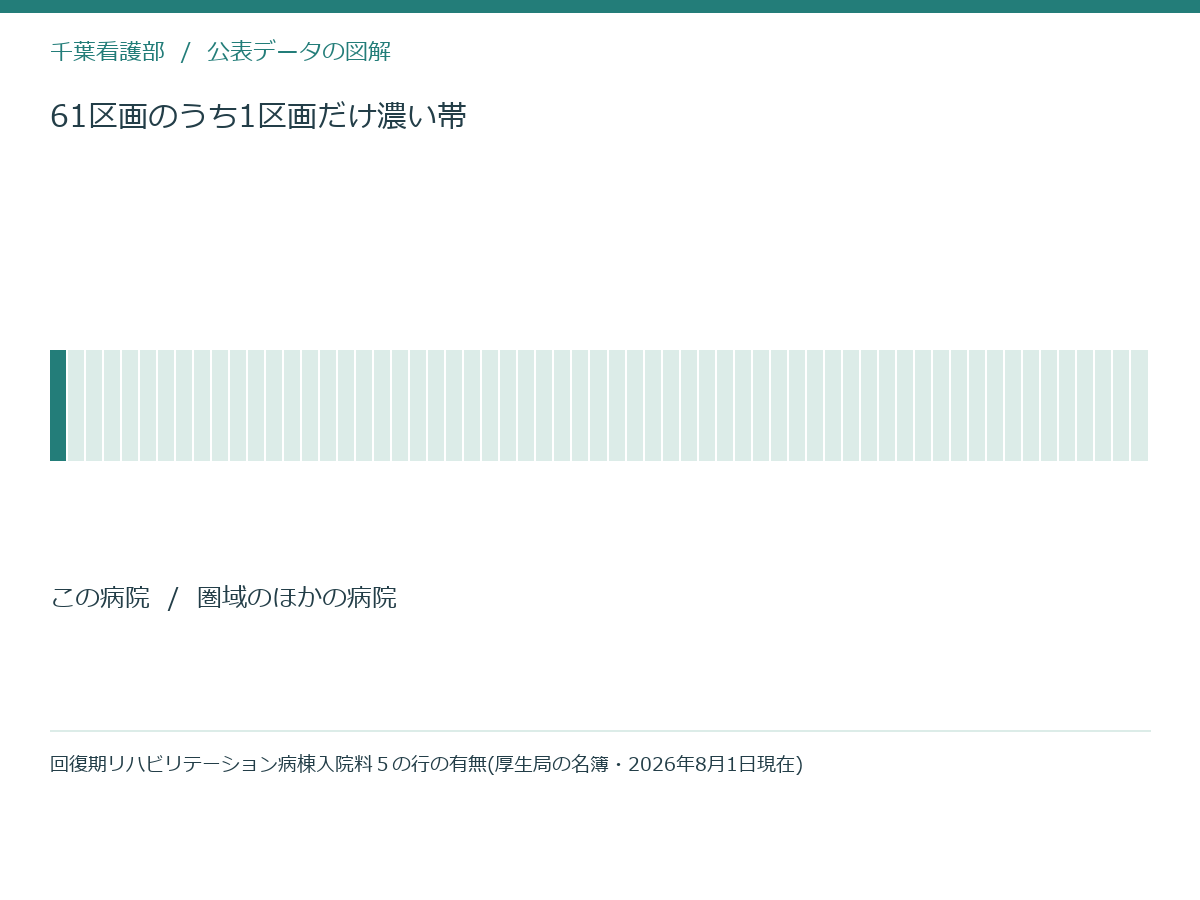Click the 圏域のほかの病院 legend label
Screen dimensions: 1200x900
click(x=297, y=598)
